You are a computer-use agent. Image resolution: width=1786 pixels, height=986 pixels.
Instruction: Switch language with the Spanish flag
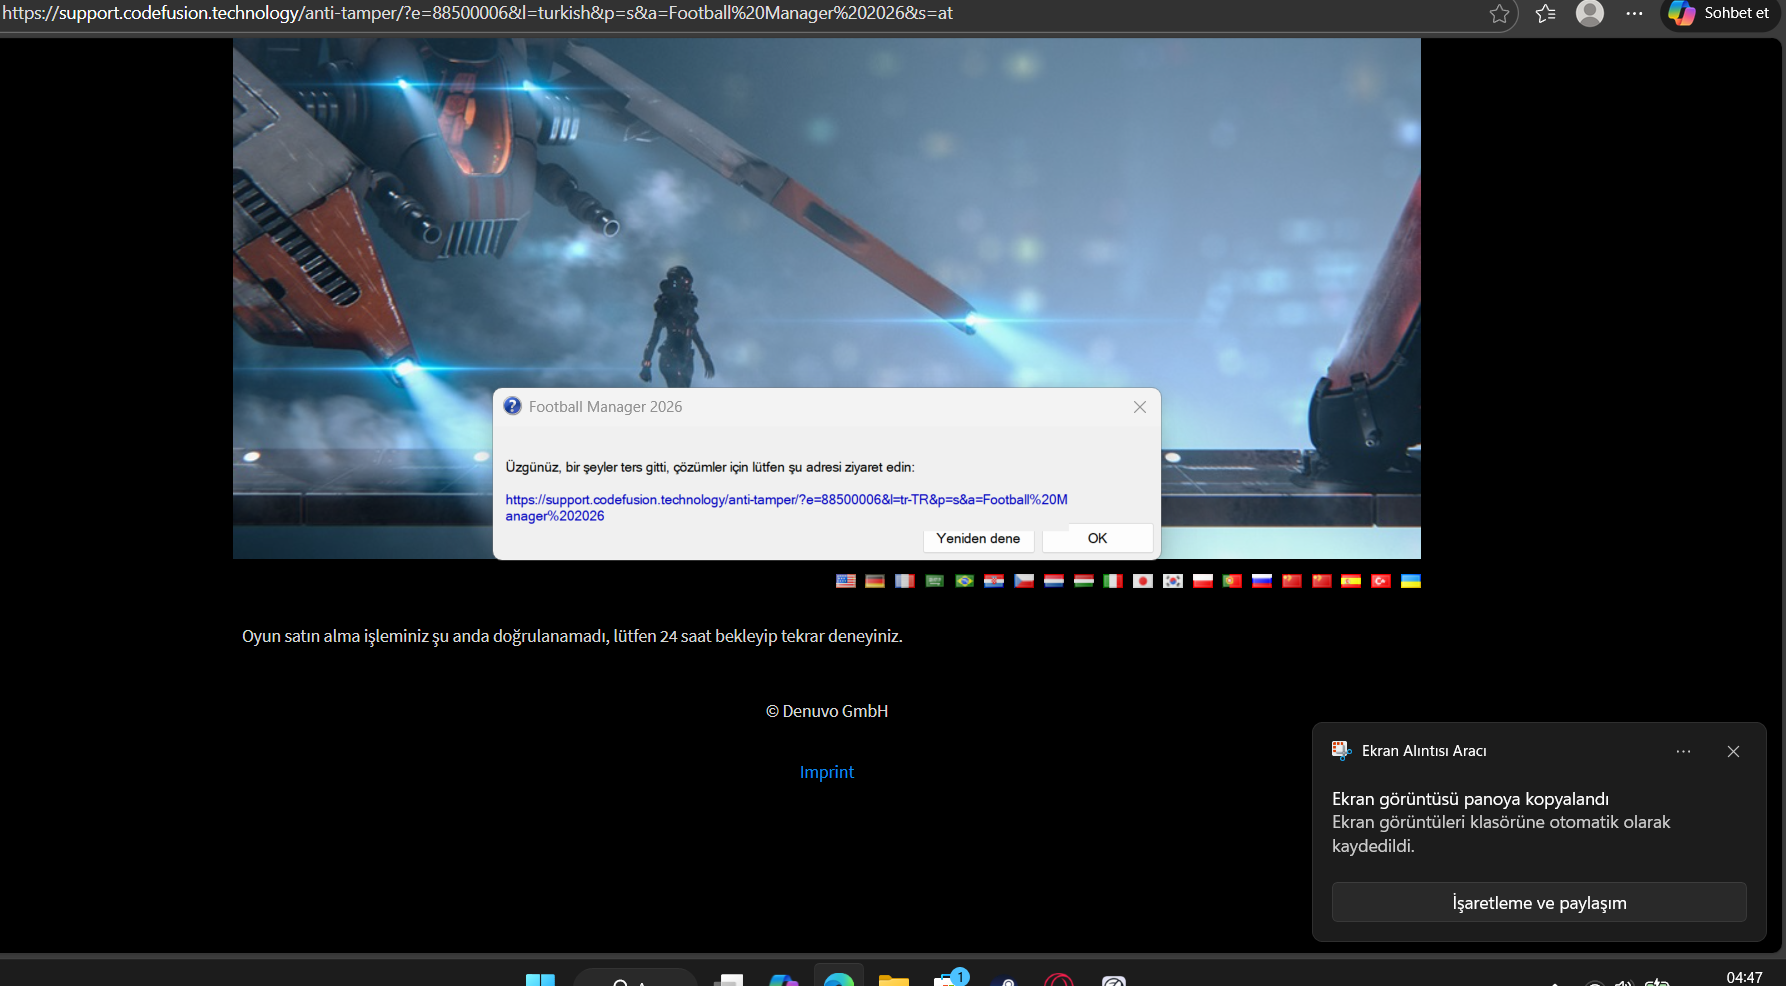pos(1351,581)
